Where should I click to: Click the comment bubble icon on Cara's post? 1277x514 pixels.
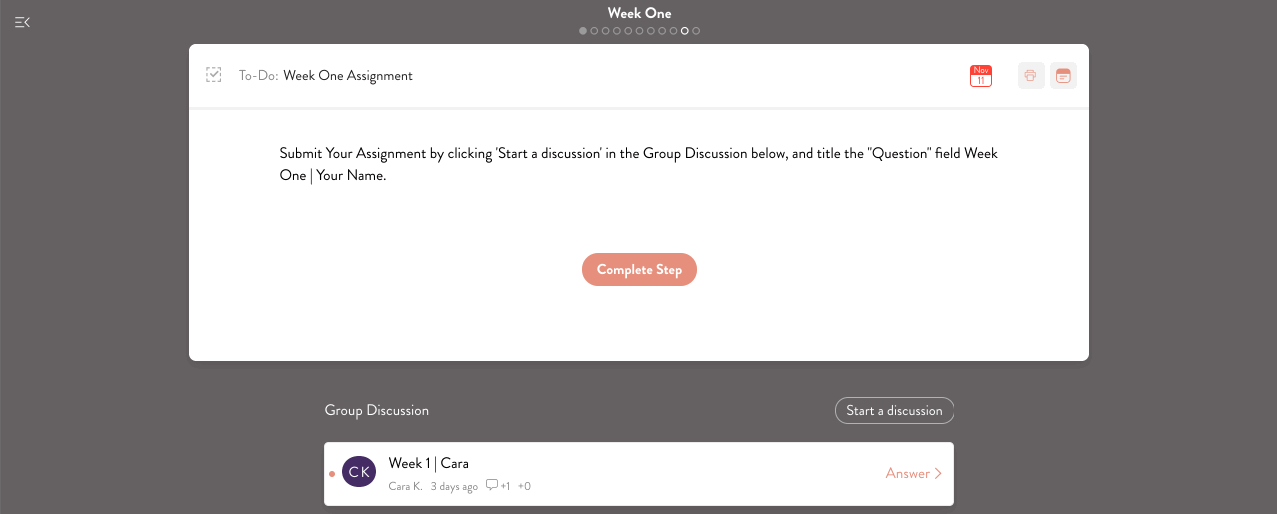point(491,486)
